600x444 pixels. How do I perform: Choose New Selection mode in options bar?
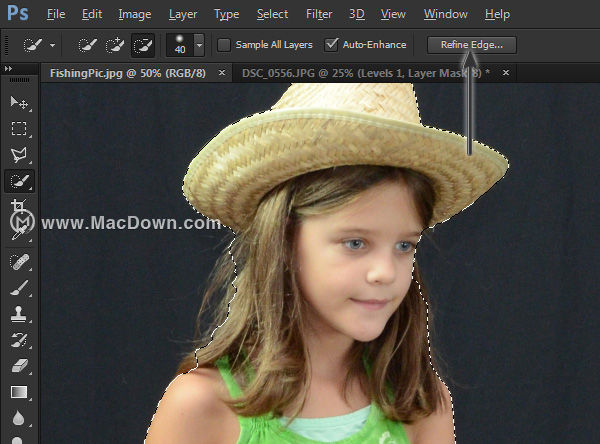(x=88, y=45)
